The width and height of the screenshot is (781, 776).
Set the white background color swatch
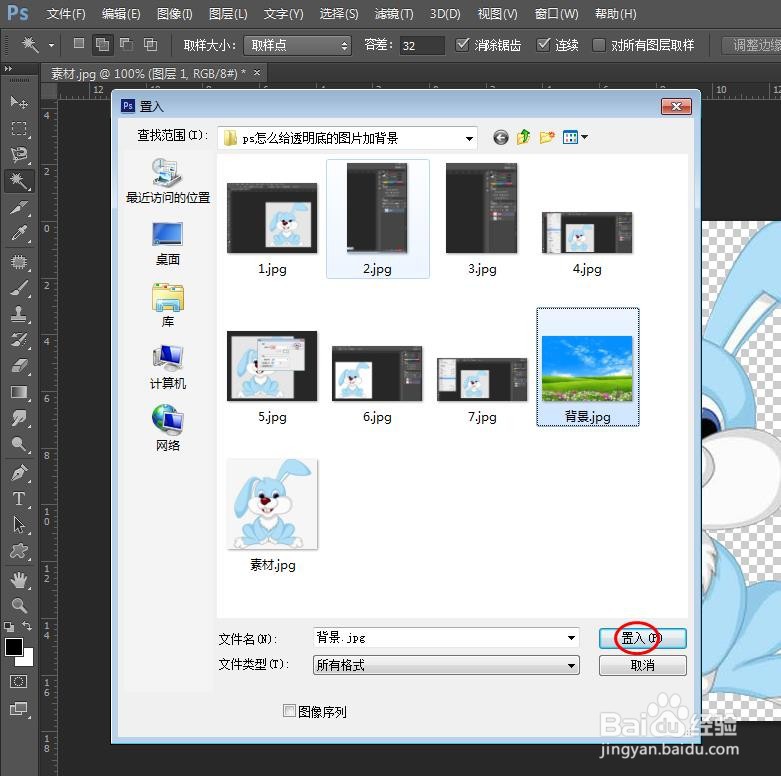pyautogui.click(x=28, y=659)
